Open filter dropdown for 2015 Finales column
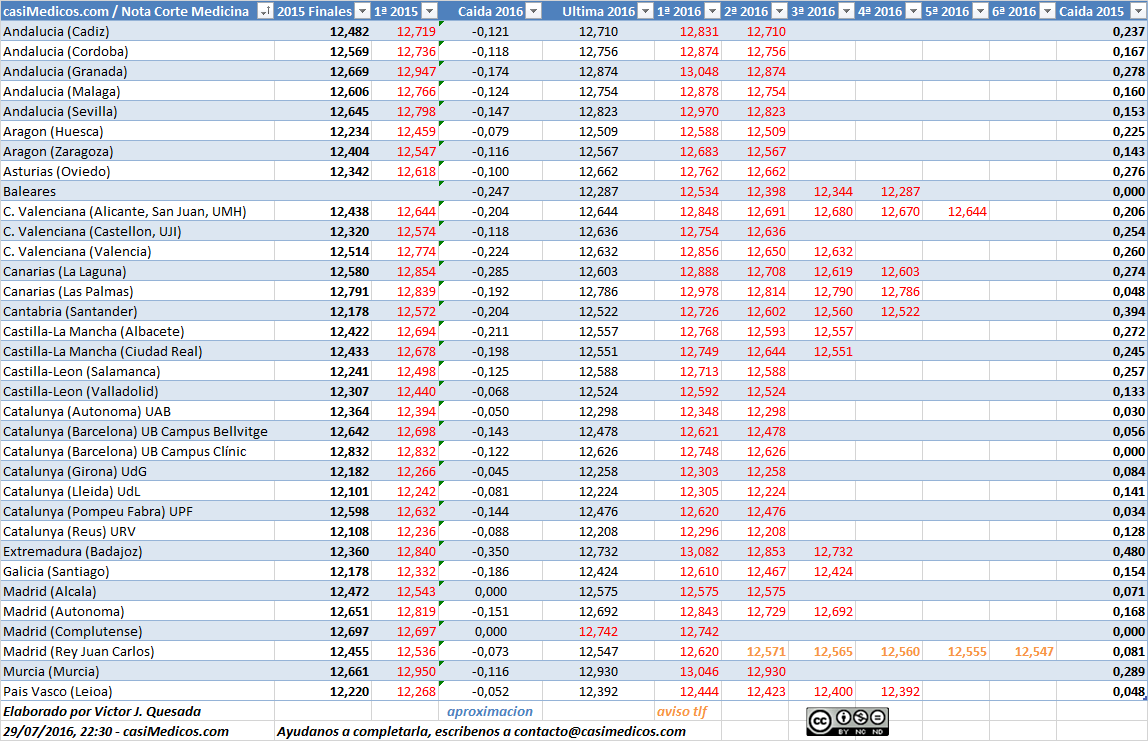The height and width of the screenshot is (741, 1148). point(362,11)
